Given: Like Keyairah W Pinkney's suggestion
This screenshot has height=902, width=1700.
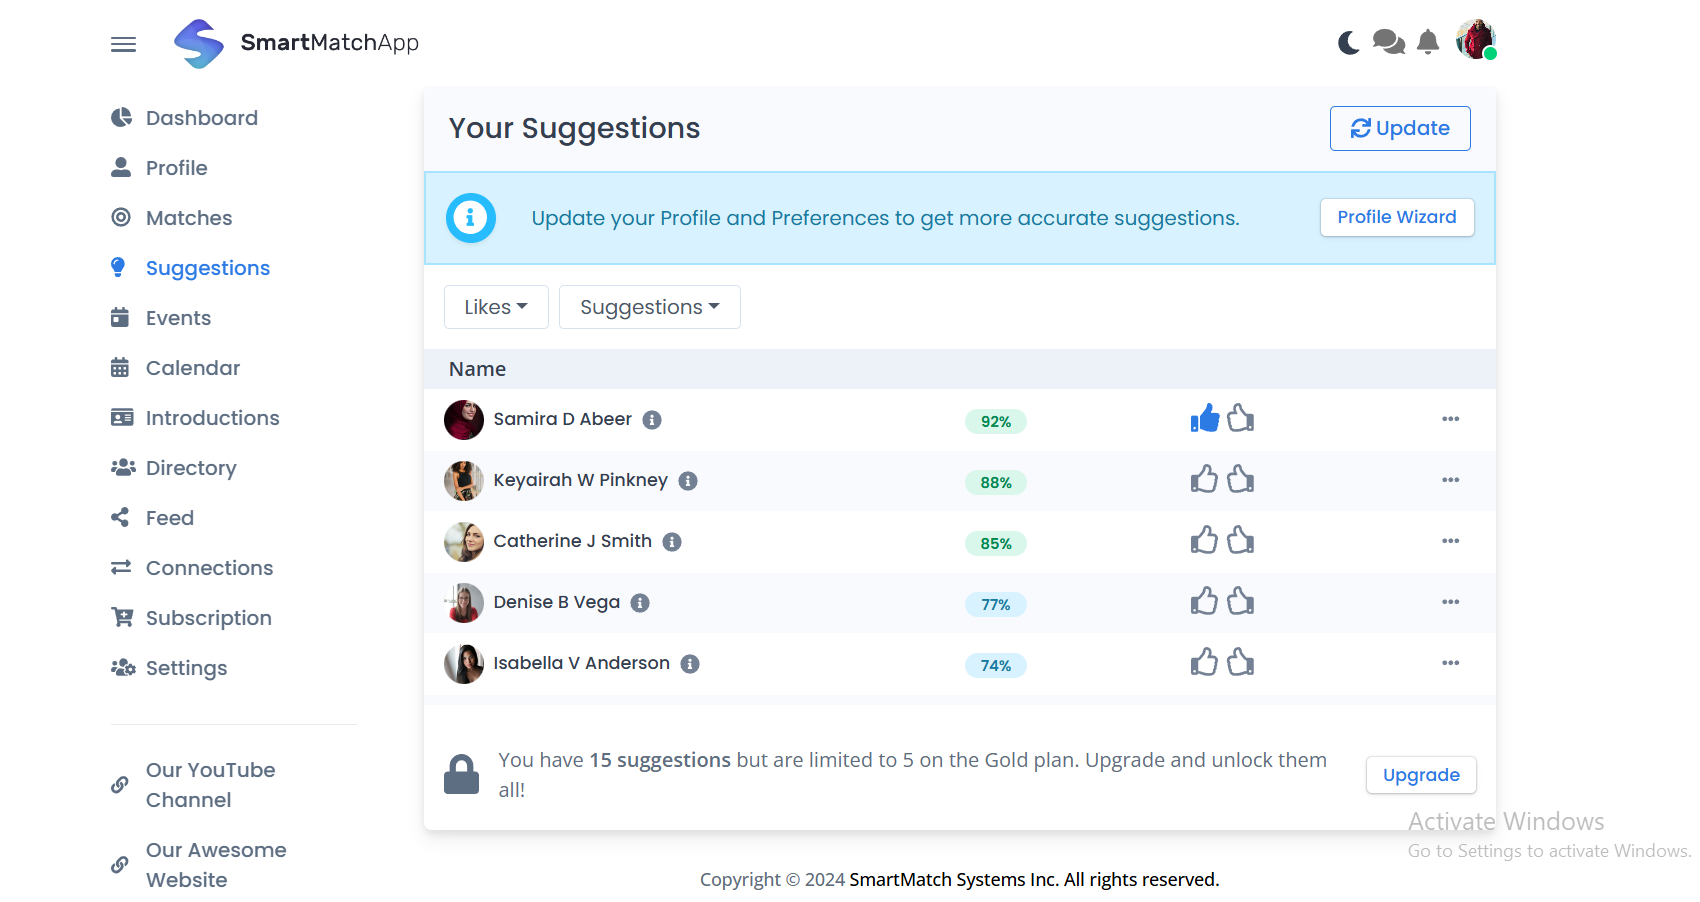Looking at the screenshot, I should pyautogui.click(x=1204, y=479).
